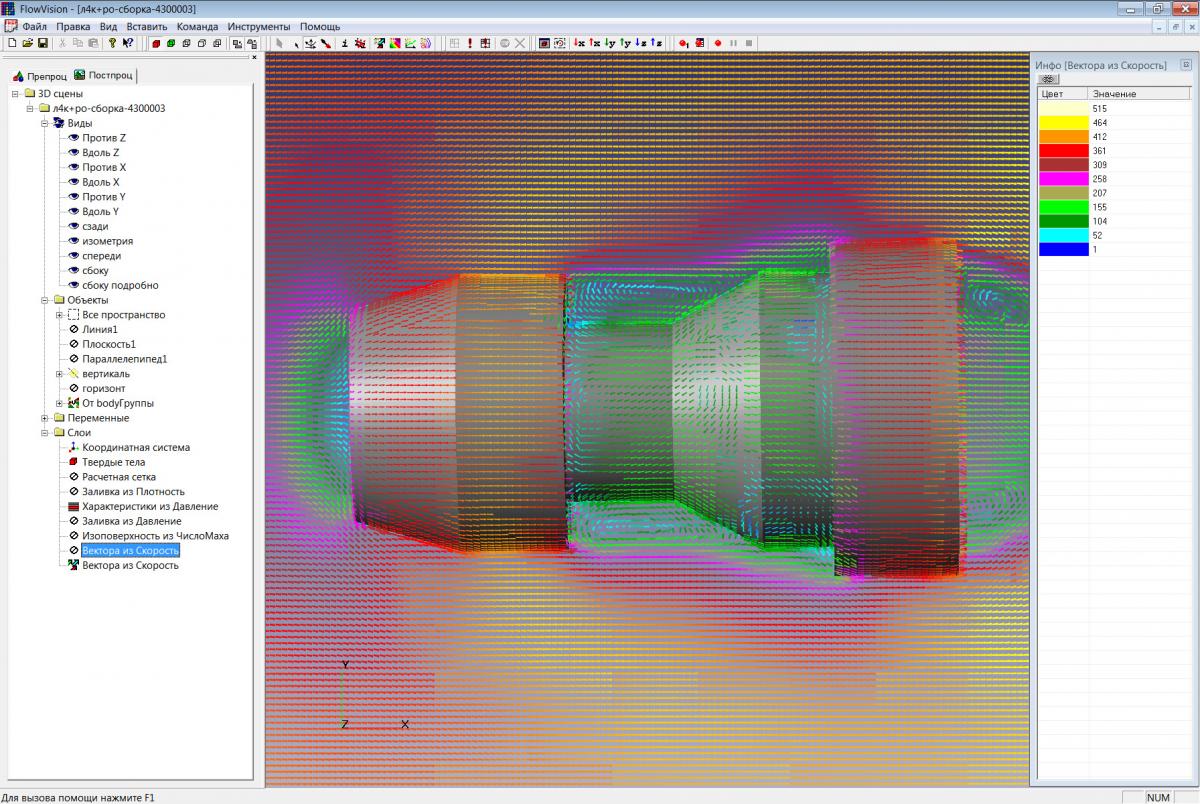The image size is (1200, 804).
Task: Click the Open file toolbar icon
Action: pyautogui.click(x=28, y=43)
